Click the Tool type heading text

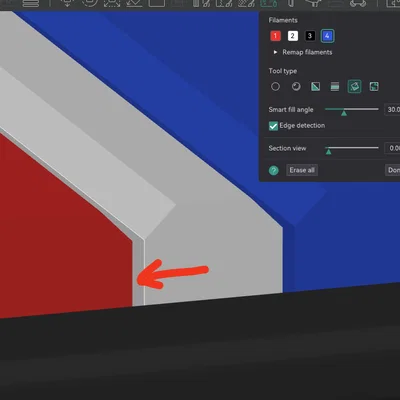pos(283,71)
